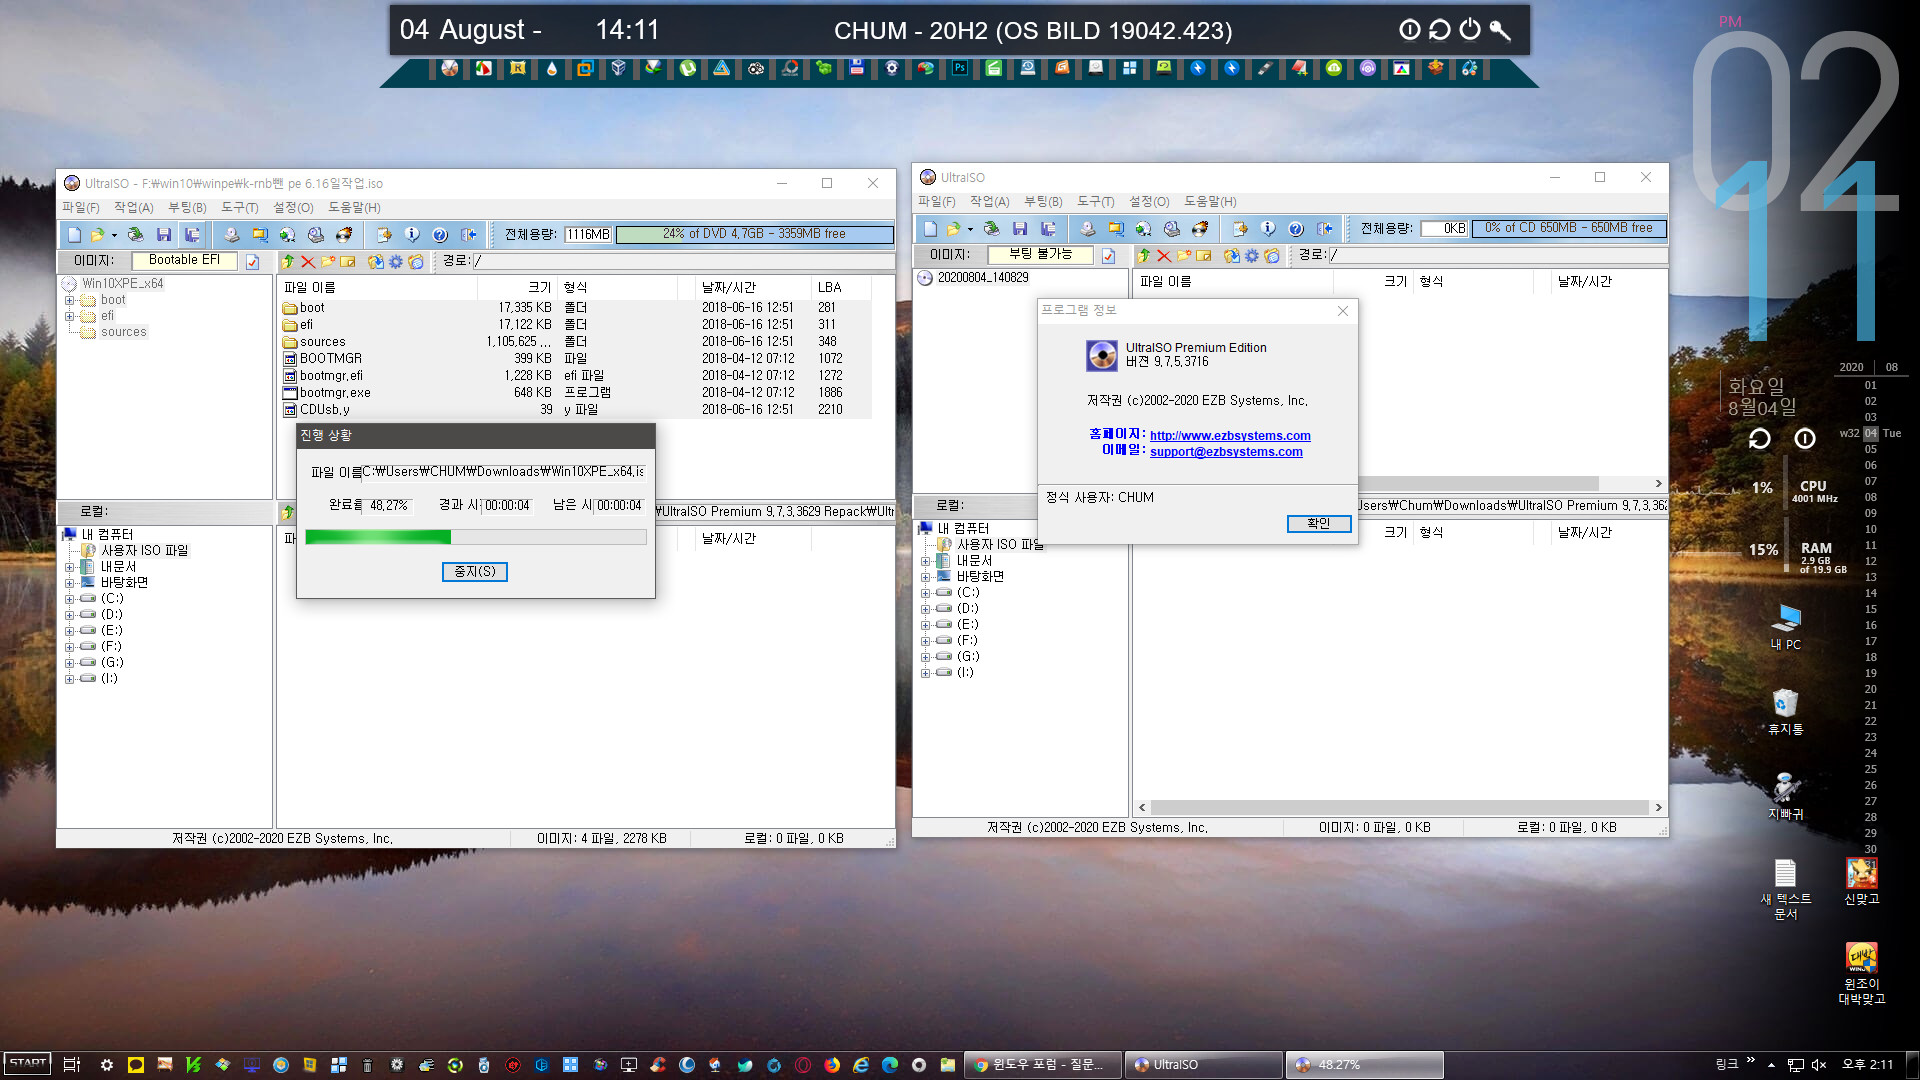
Task: Expand (C:) drive in left local tree
Action: [x=70, y=599]
